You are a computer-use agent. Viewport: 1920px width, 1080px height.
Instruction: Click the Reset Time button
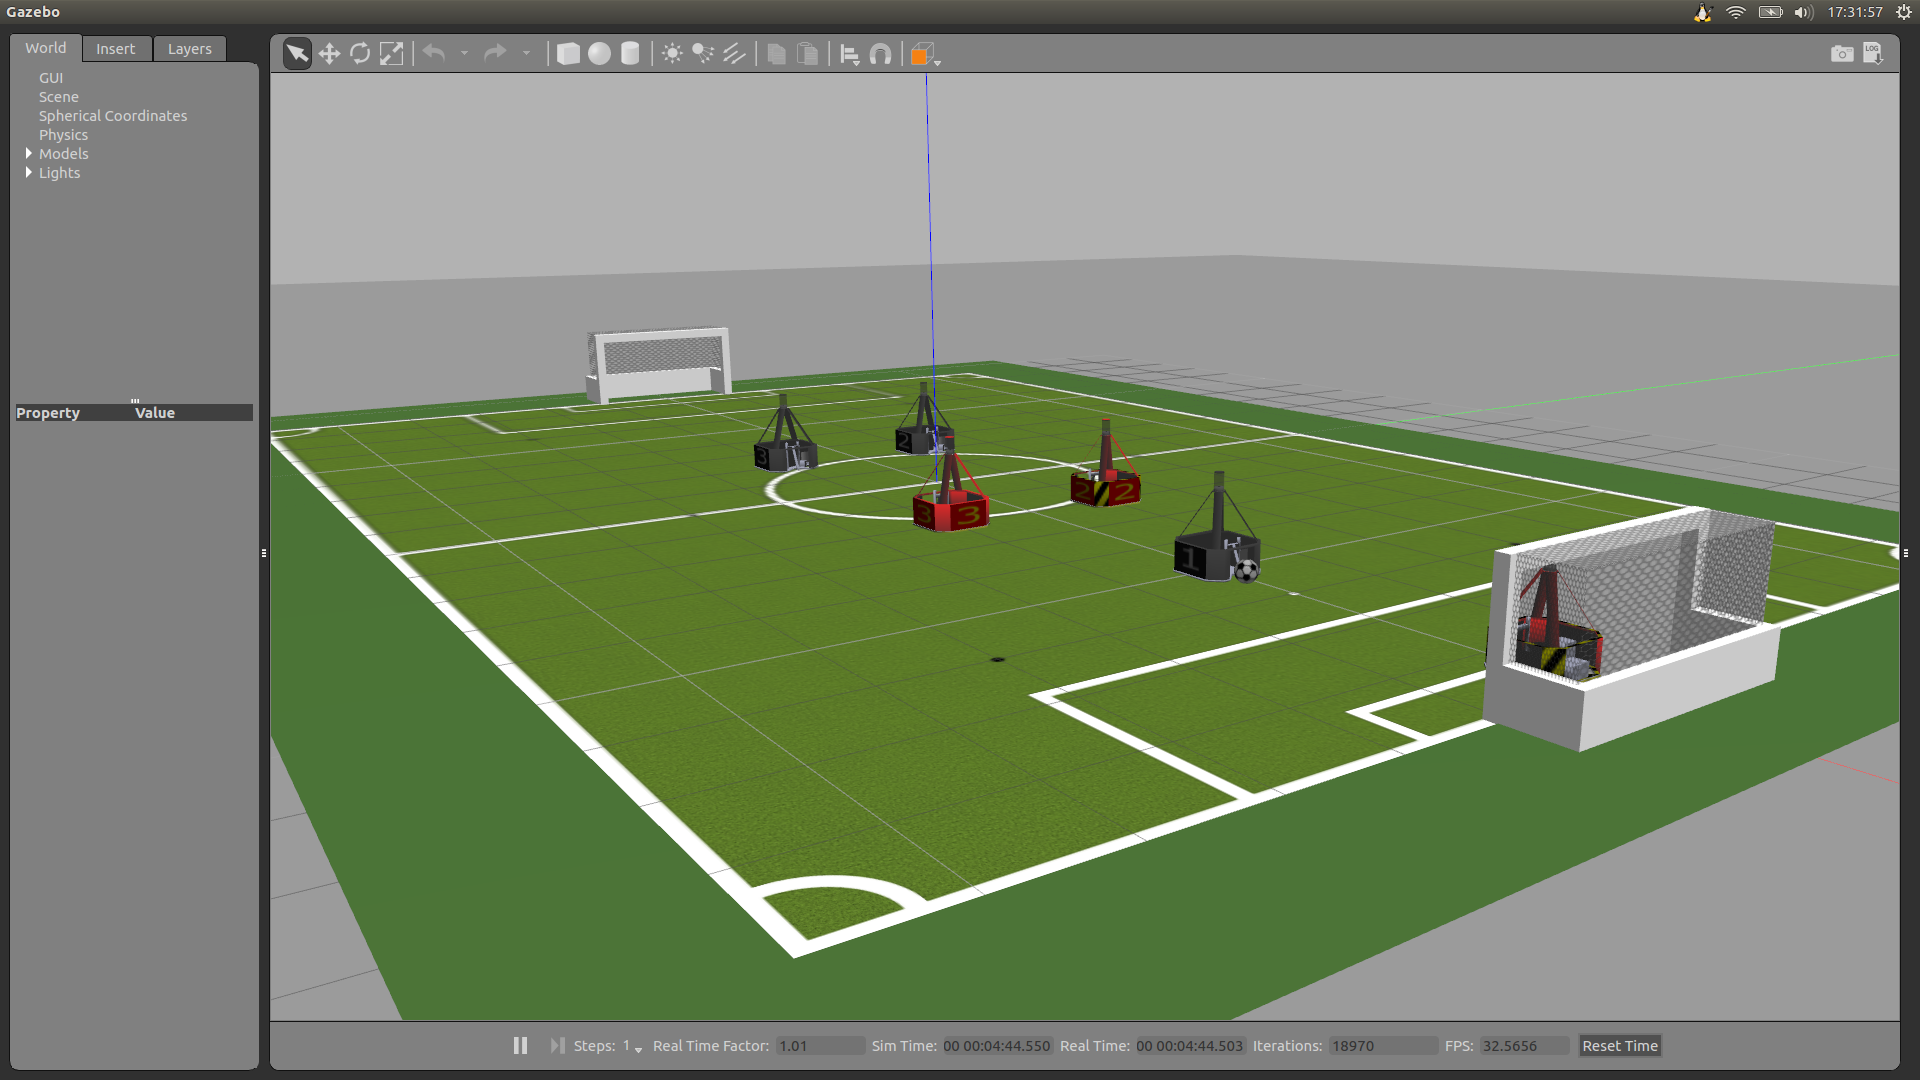coord(1619,1045)
